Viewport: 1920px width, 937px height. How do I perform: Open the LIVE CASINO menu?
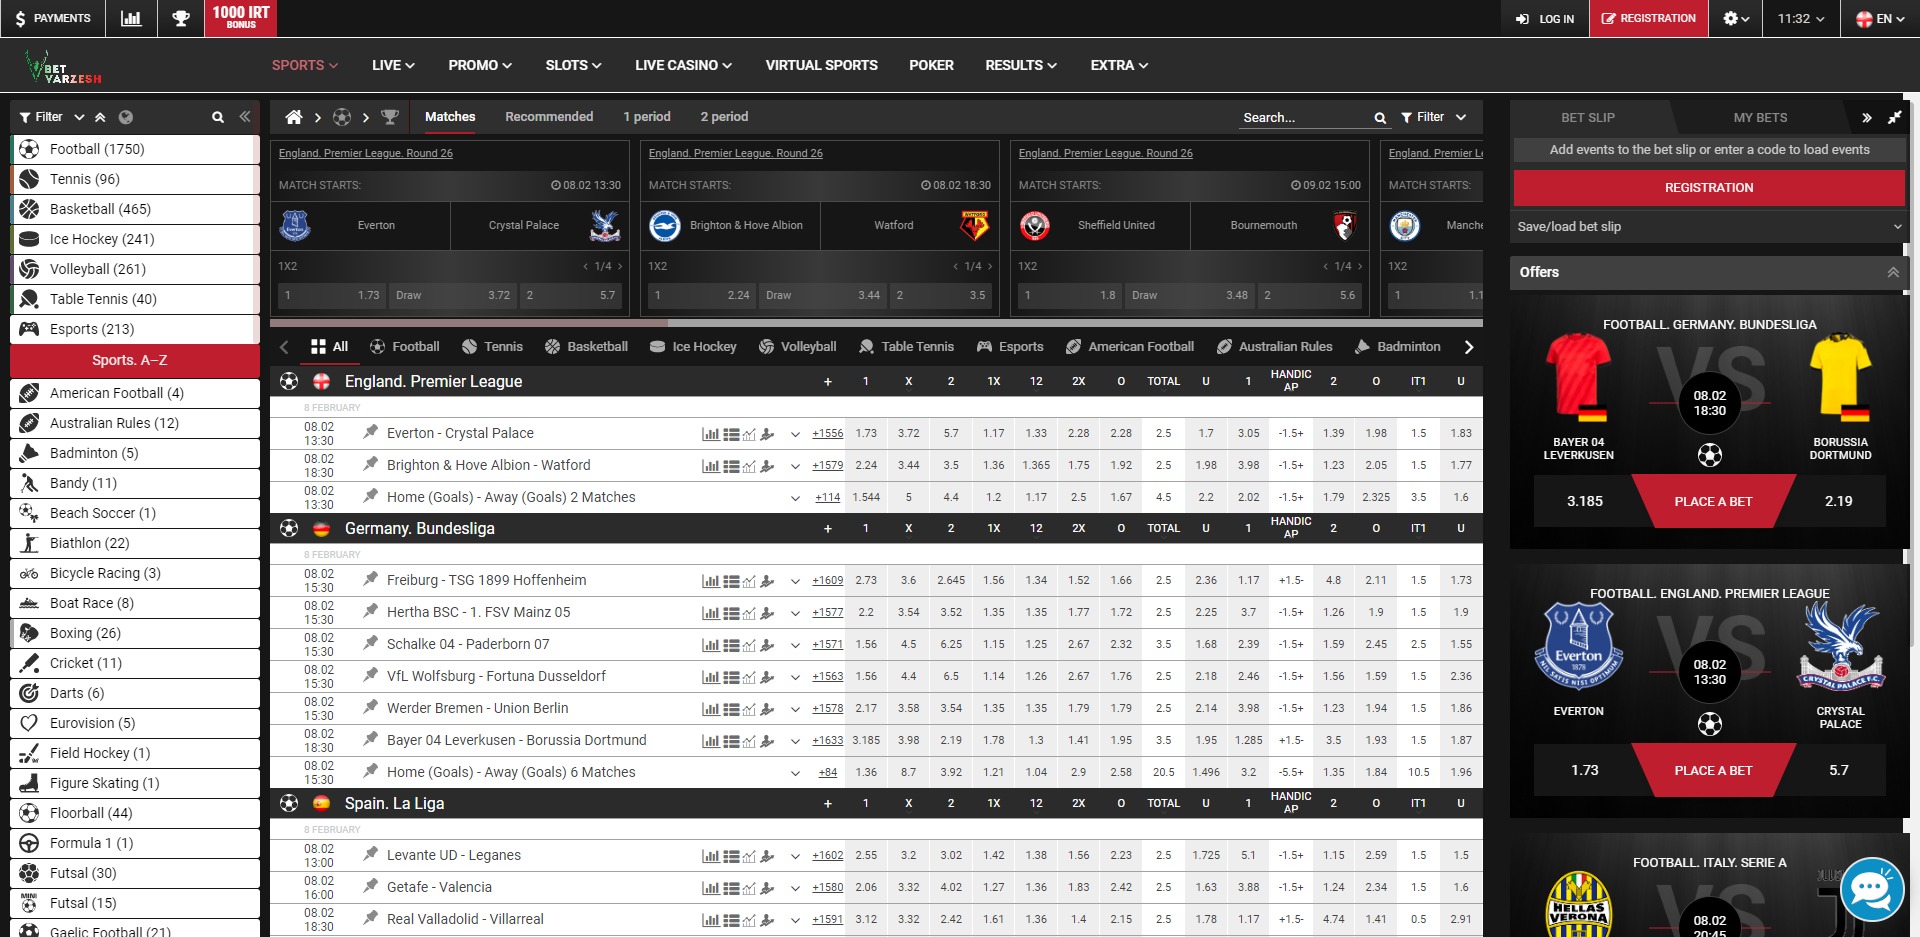[684, 65]
